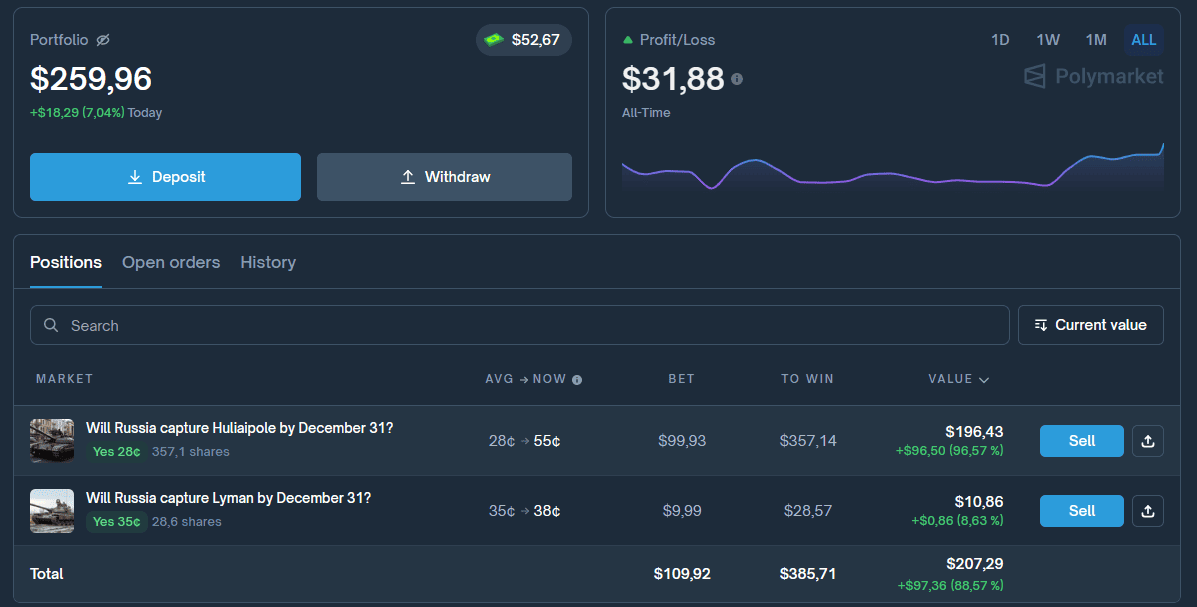Click the cash balance $52,67 badge
Screen dimensions: 1197x607
click(x=523, y=40)
